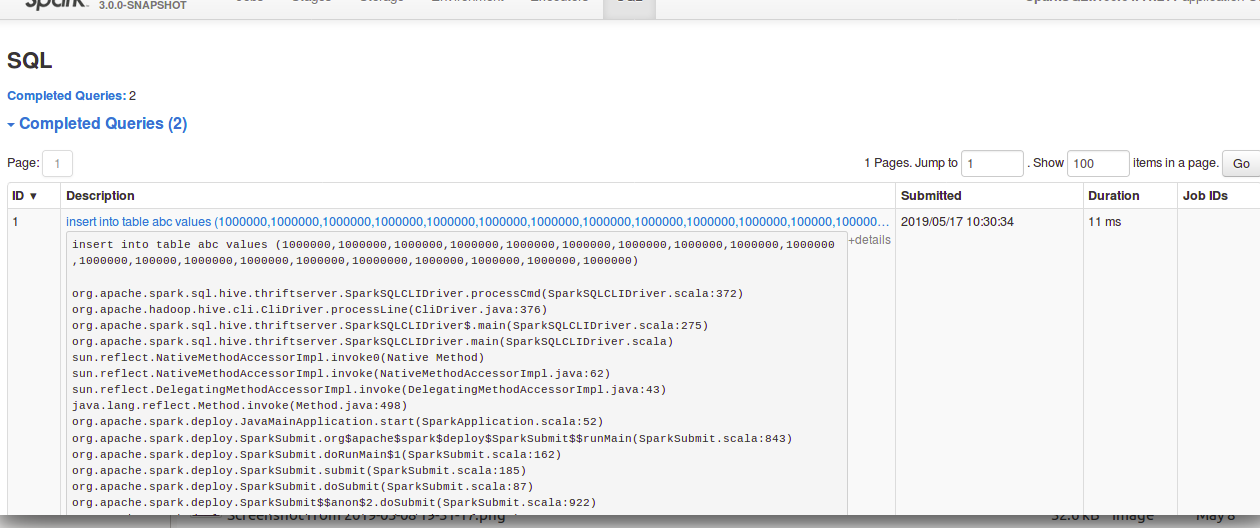Select the 11 ms duration value
This screenshot has width=1260, height=528.
(1104, 222)
